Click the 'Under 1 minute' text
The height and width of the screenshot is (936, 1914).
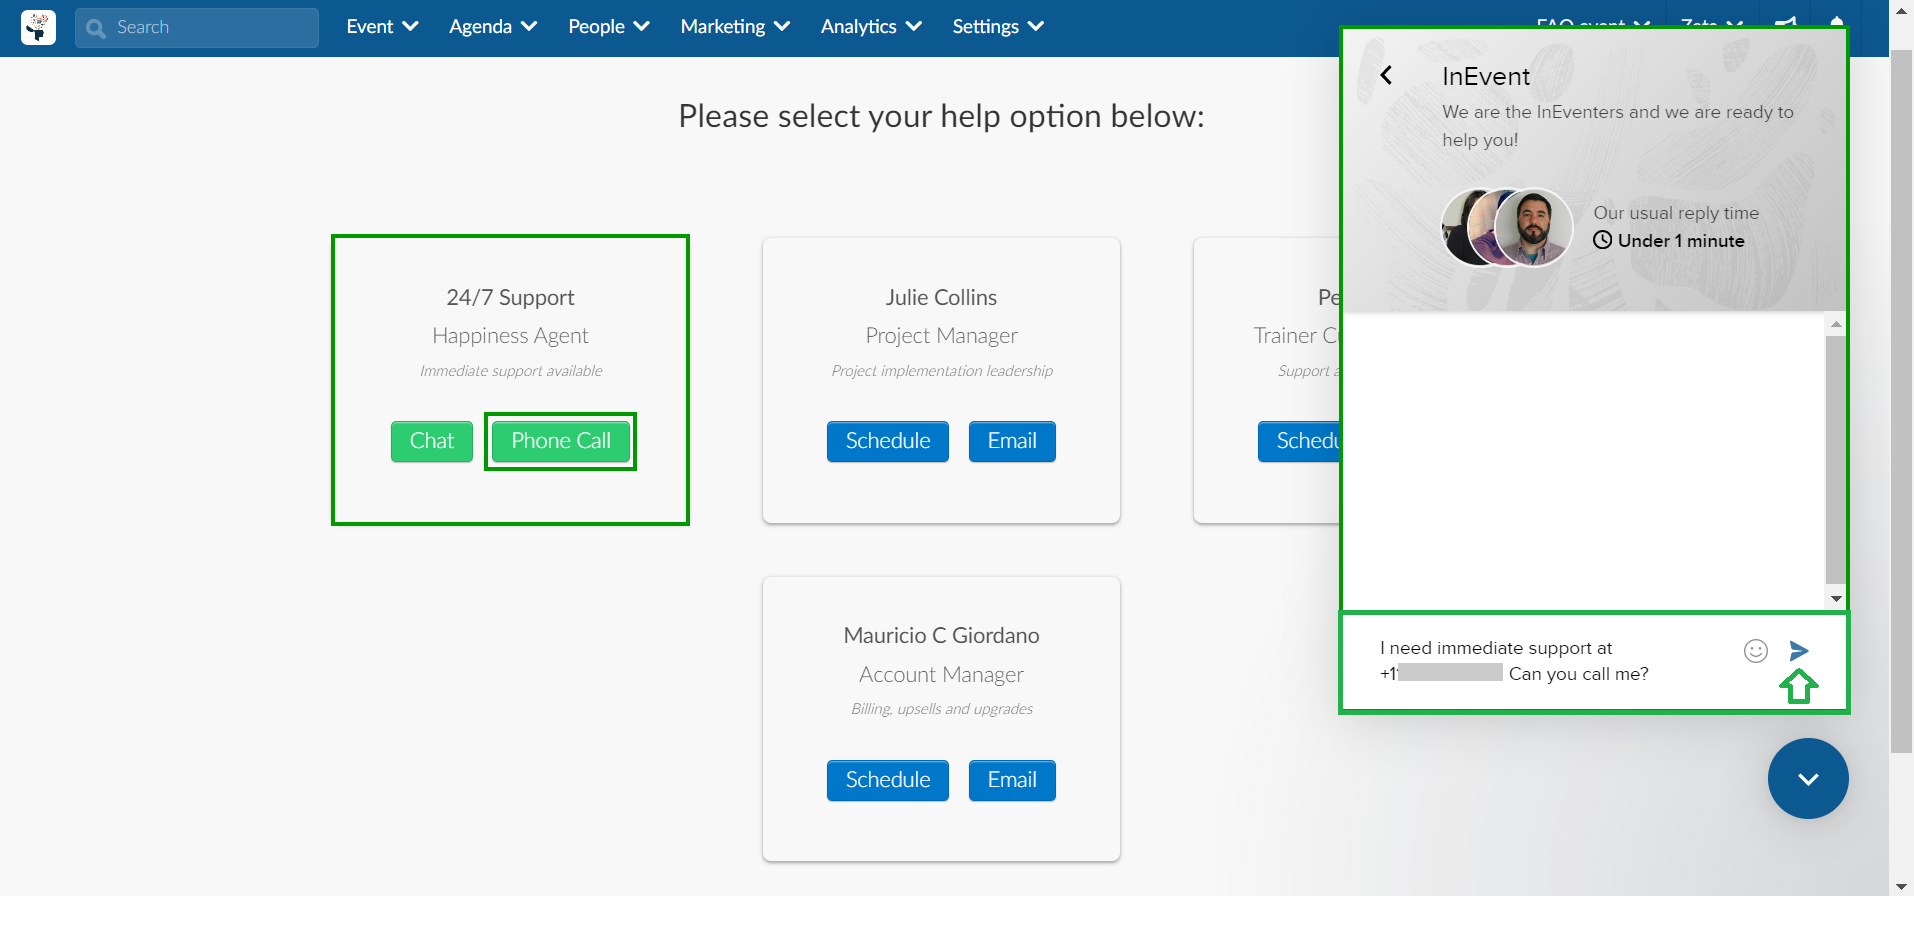pos(1681,241)
